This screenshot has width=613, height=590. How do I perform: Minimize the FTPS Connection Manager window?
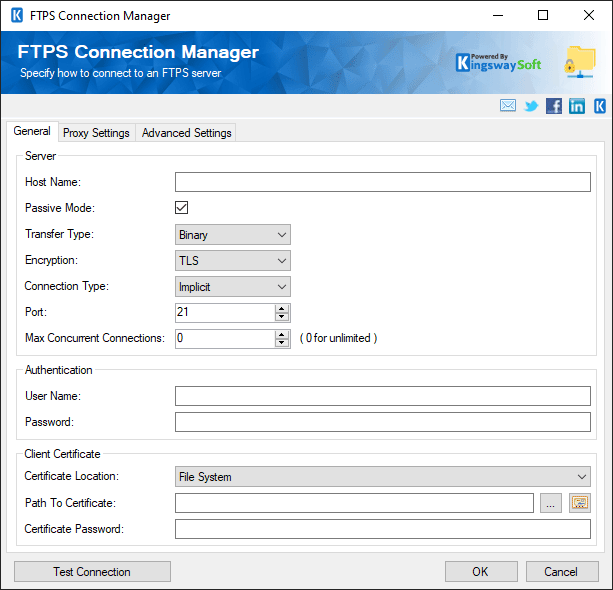[498, 15]
